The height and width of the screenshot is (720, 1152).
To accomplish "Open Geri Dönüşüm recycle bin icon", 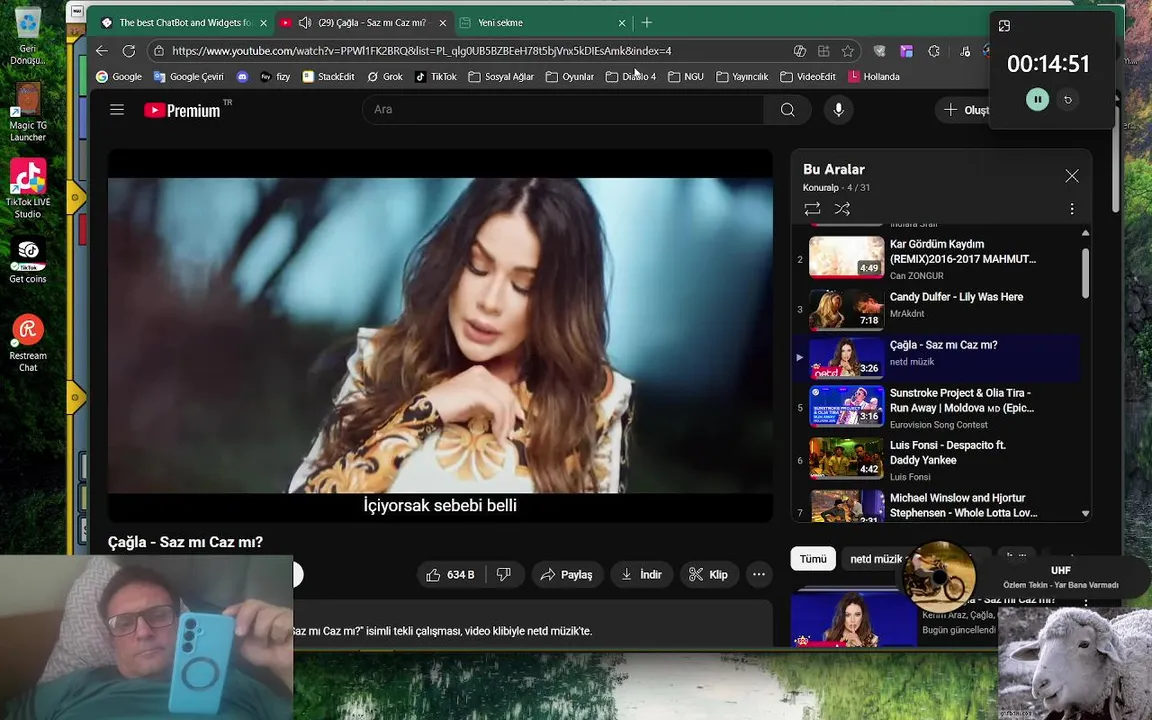I will click(28, 35).
